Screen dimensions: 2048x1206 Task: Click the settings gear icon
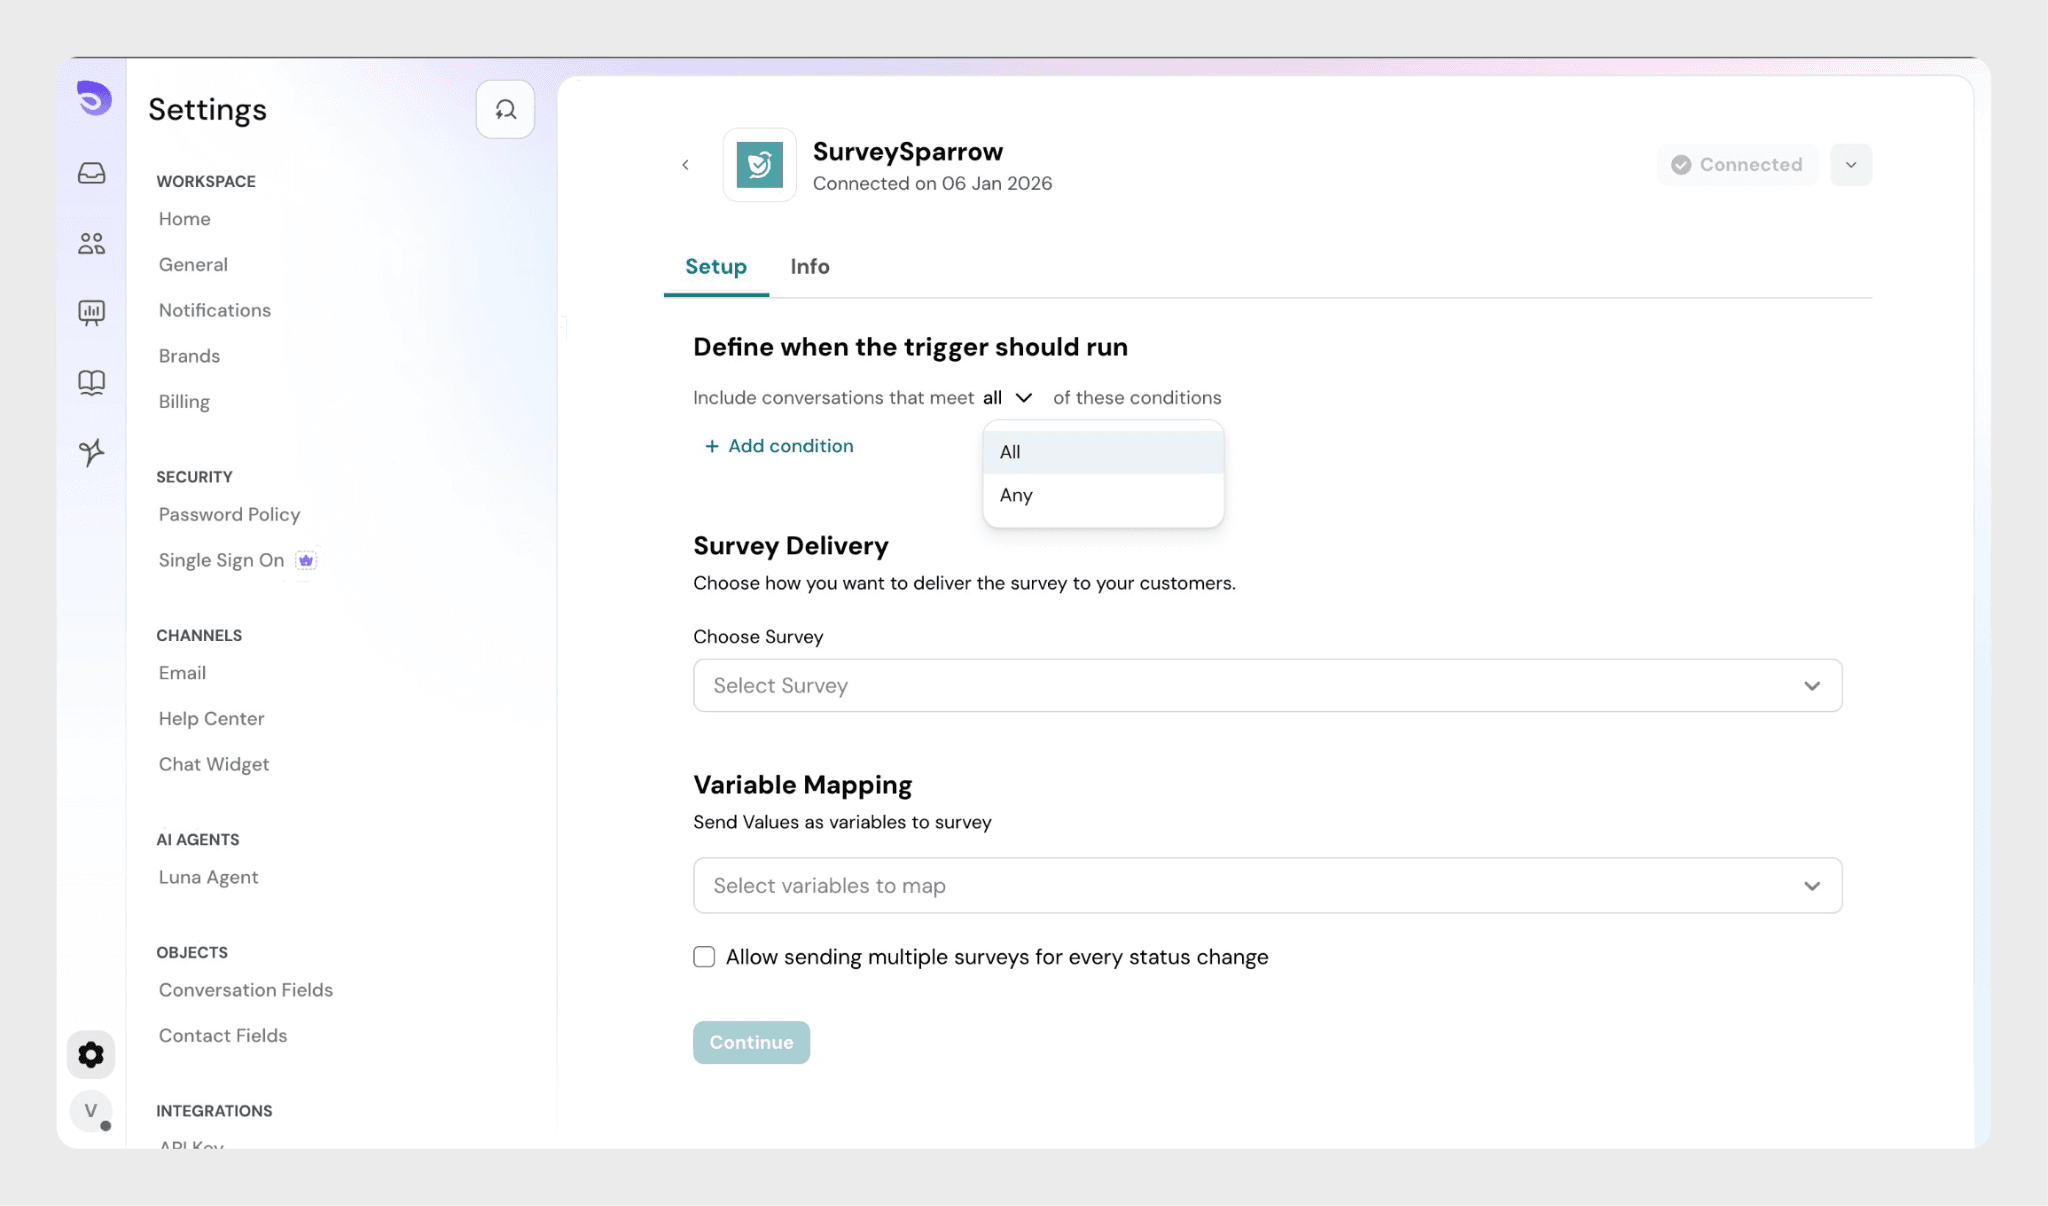[x=91, y=1055]
